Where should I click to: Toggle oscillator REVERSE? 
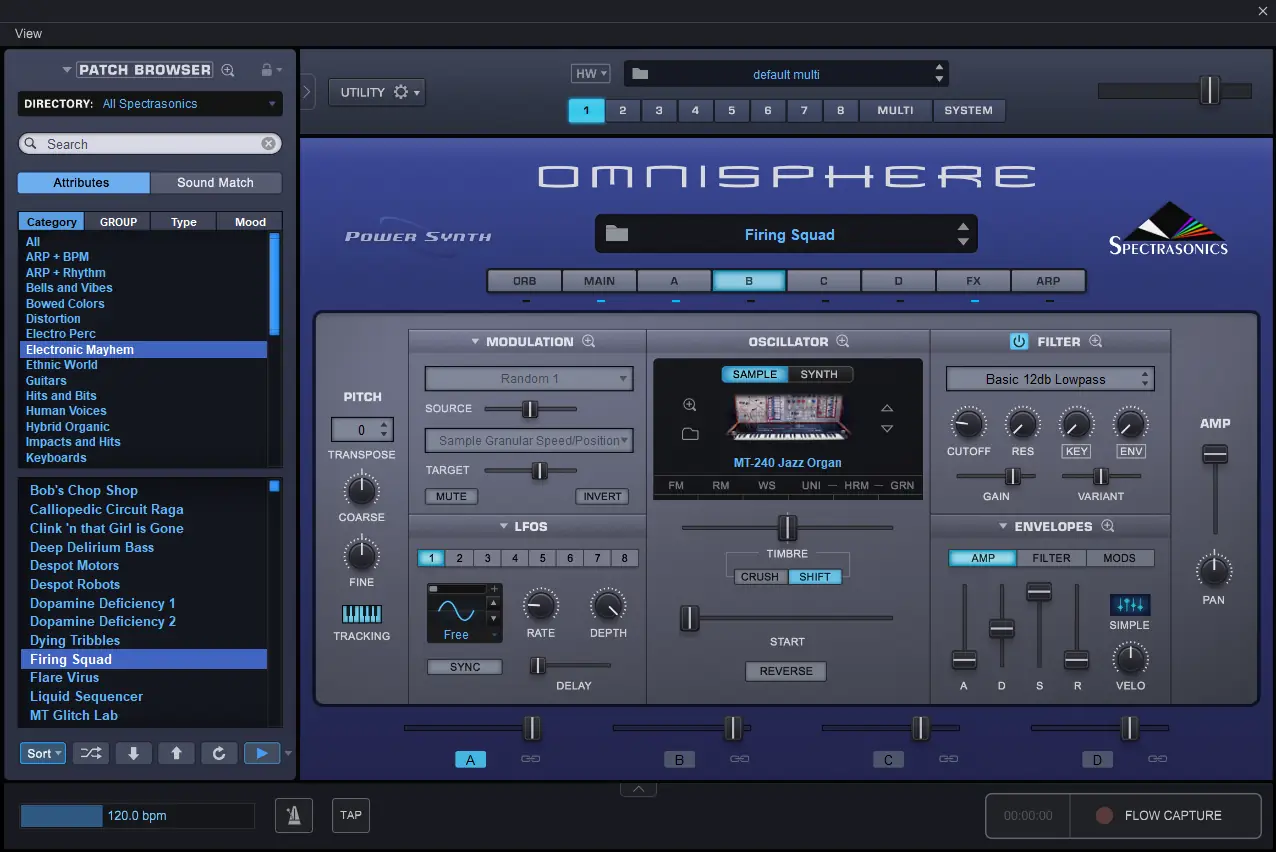click(786, 671)
